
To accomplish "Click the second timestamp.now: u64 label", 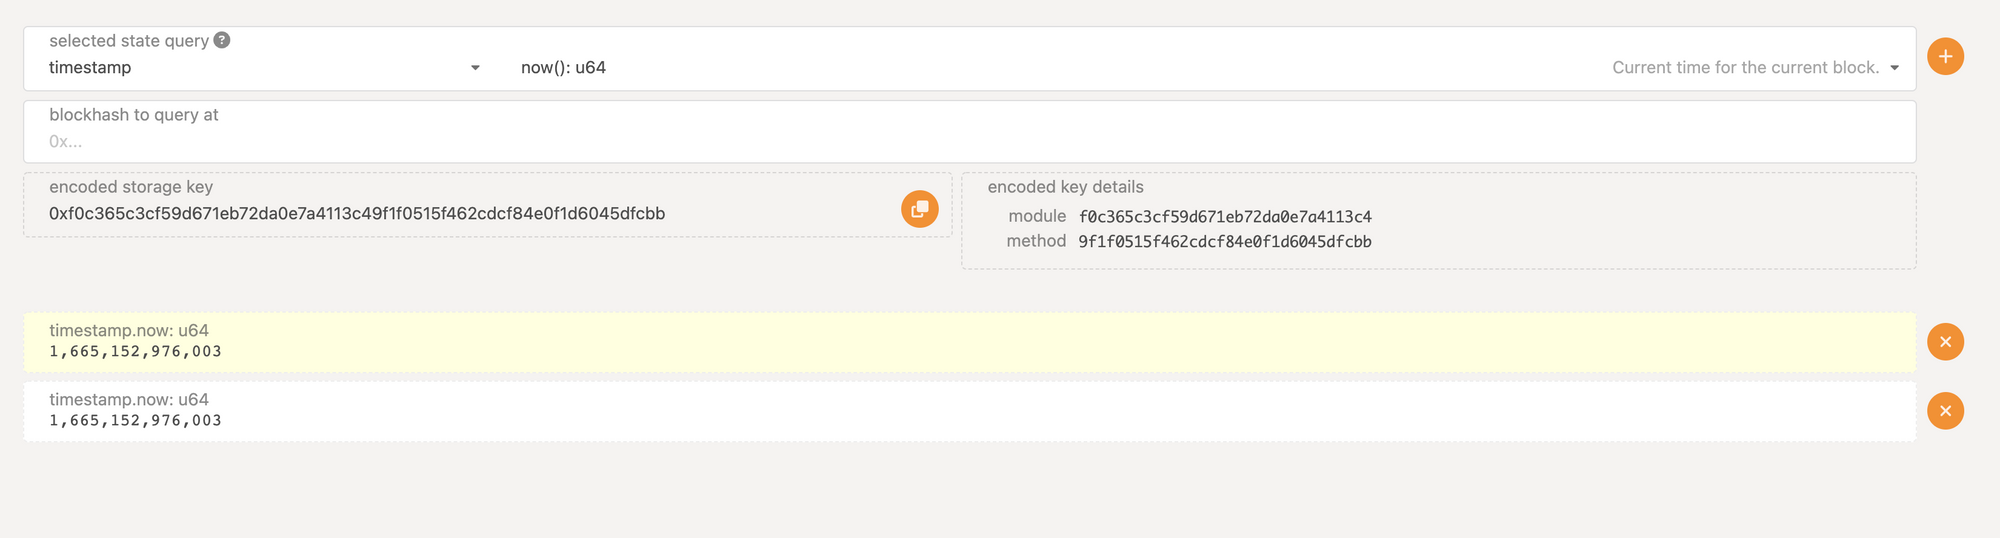I will click(x=129, y=399).
